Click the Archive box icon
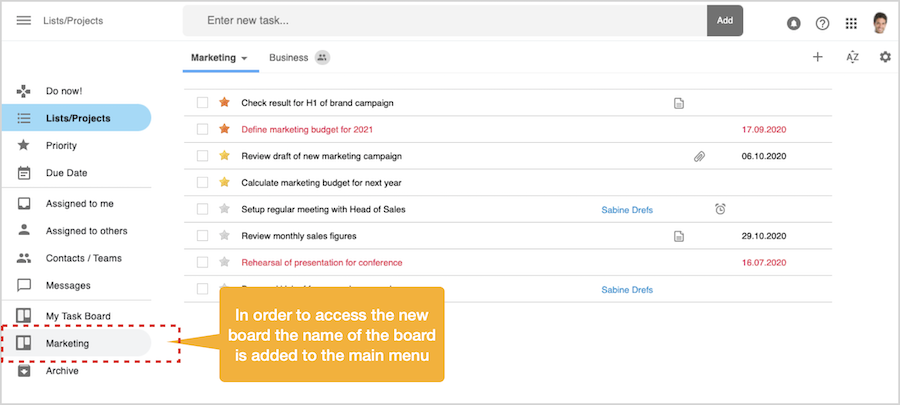The height and width of the screenshot is (405, 900). tap(24, 371)
